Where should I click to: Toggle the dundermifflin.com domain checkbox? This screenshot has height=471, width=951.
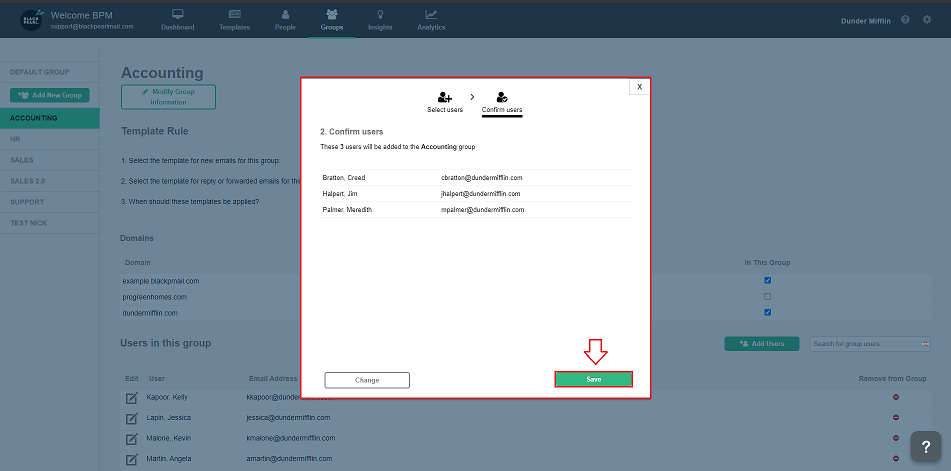pyautogui.click(x=767, y=312)
